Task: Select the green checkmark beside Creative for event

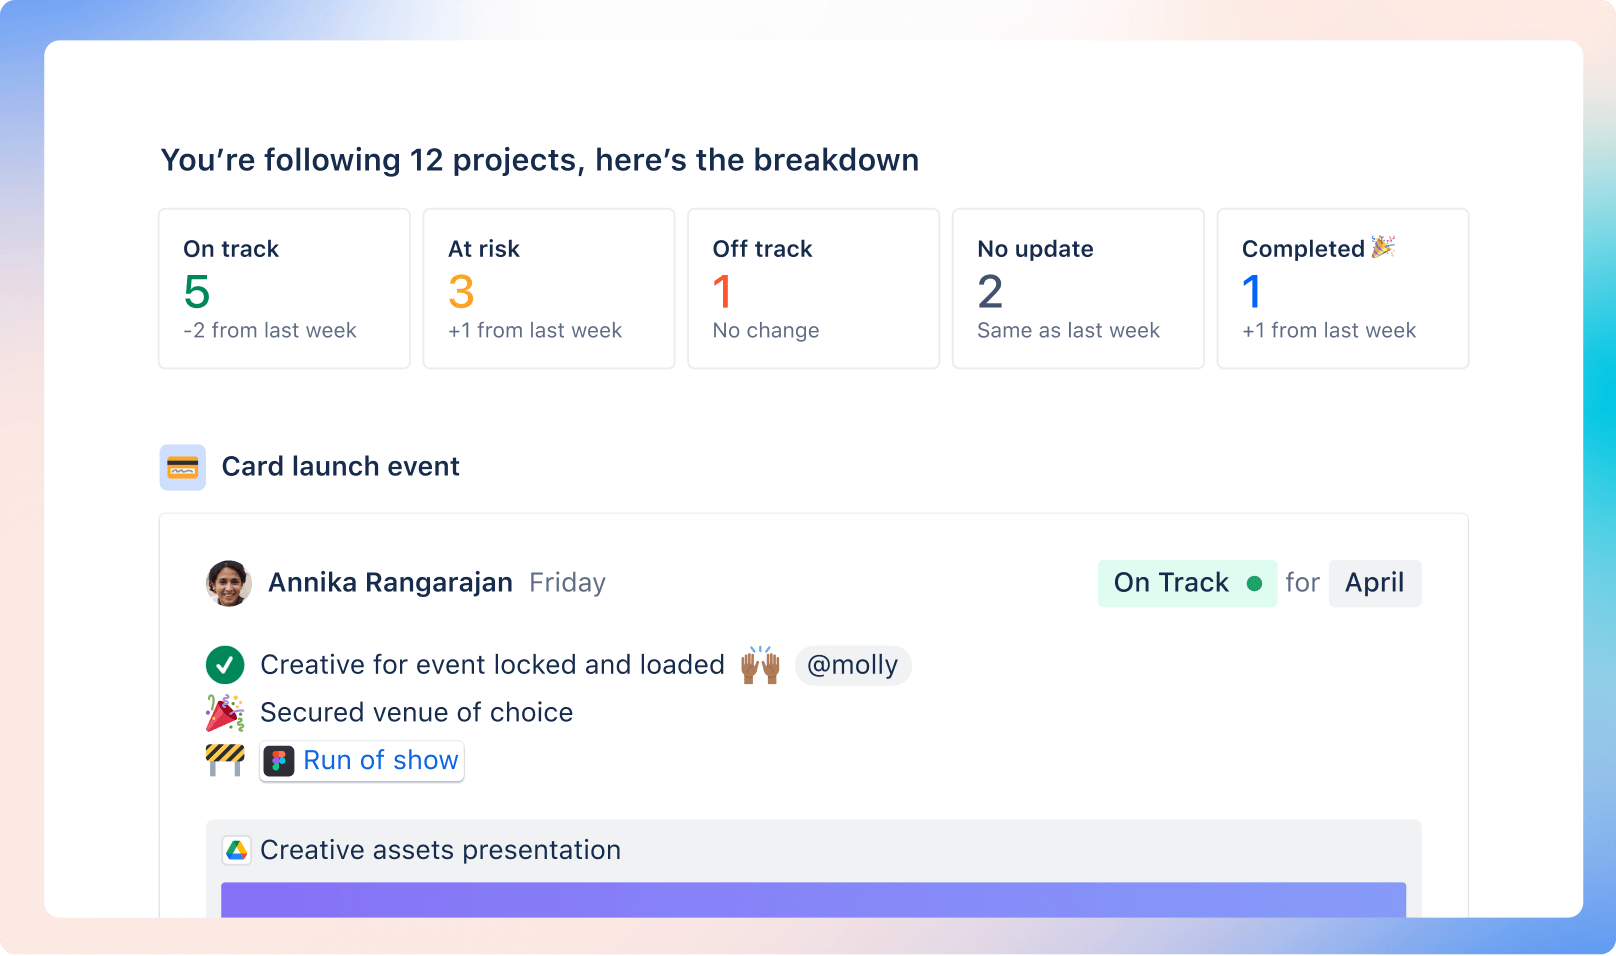Action: [224, 664]
